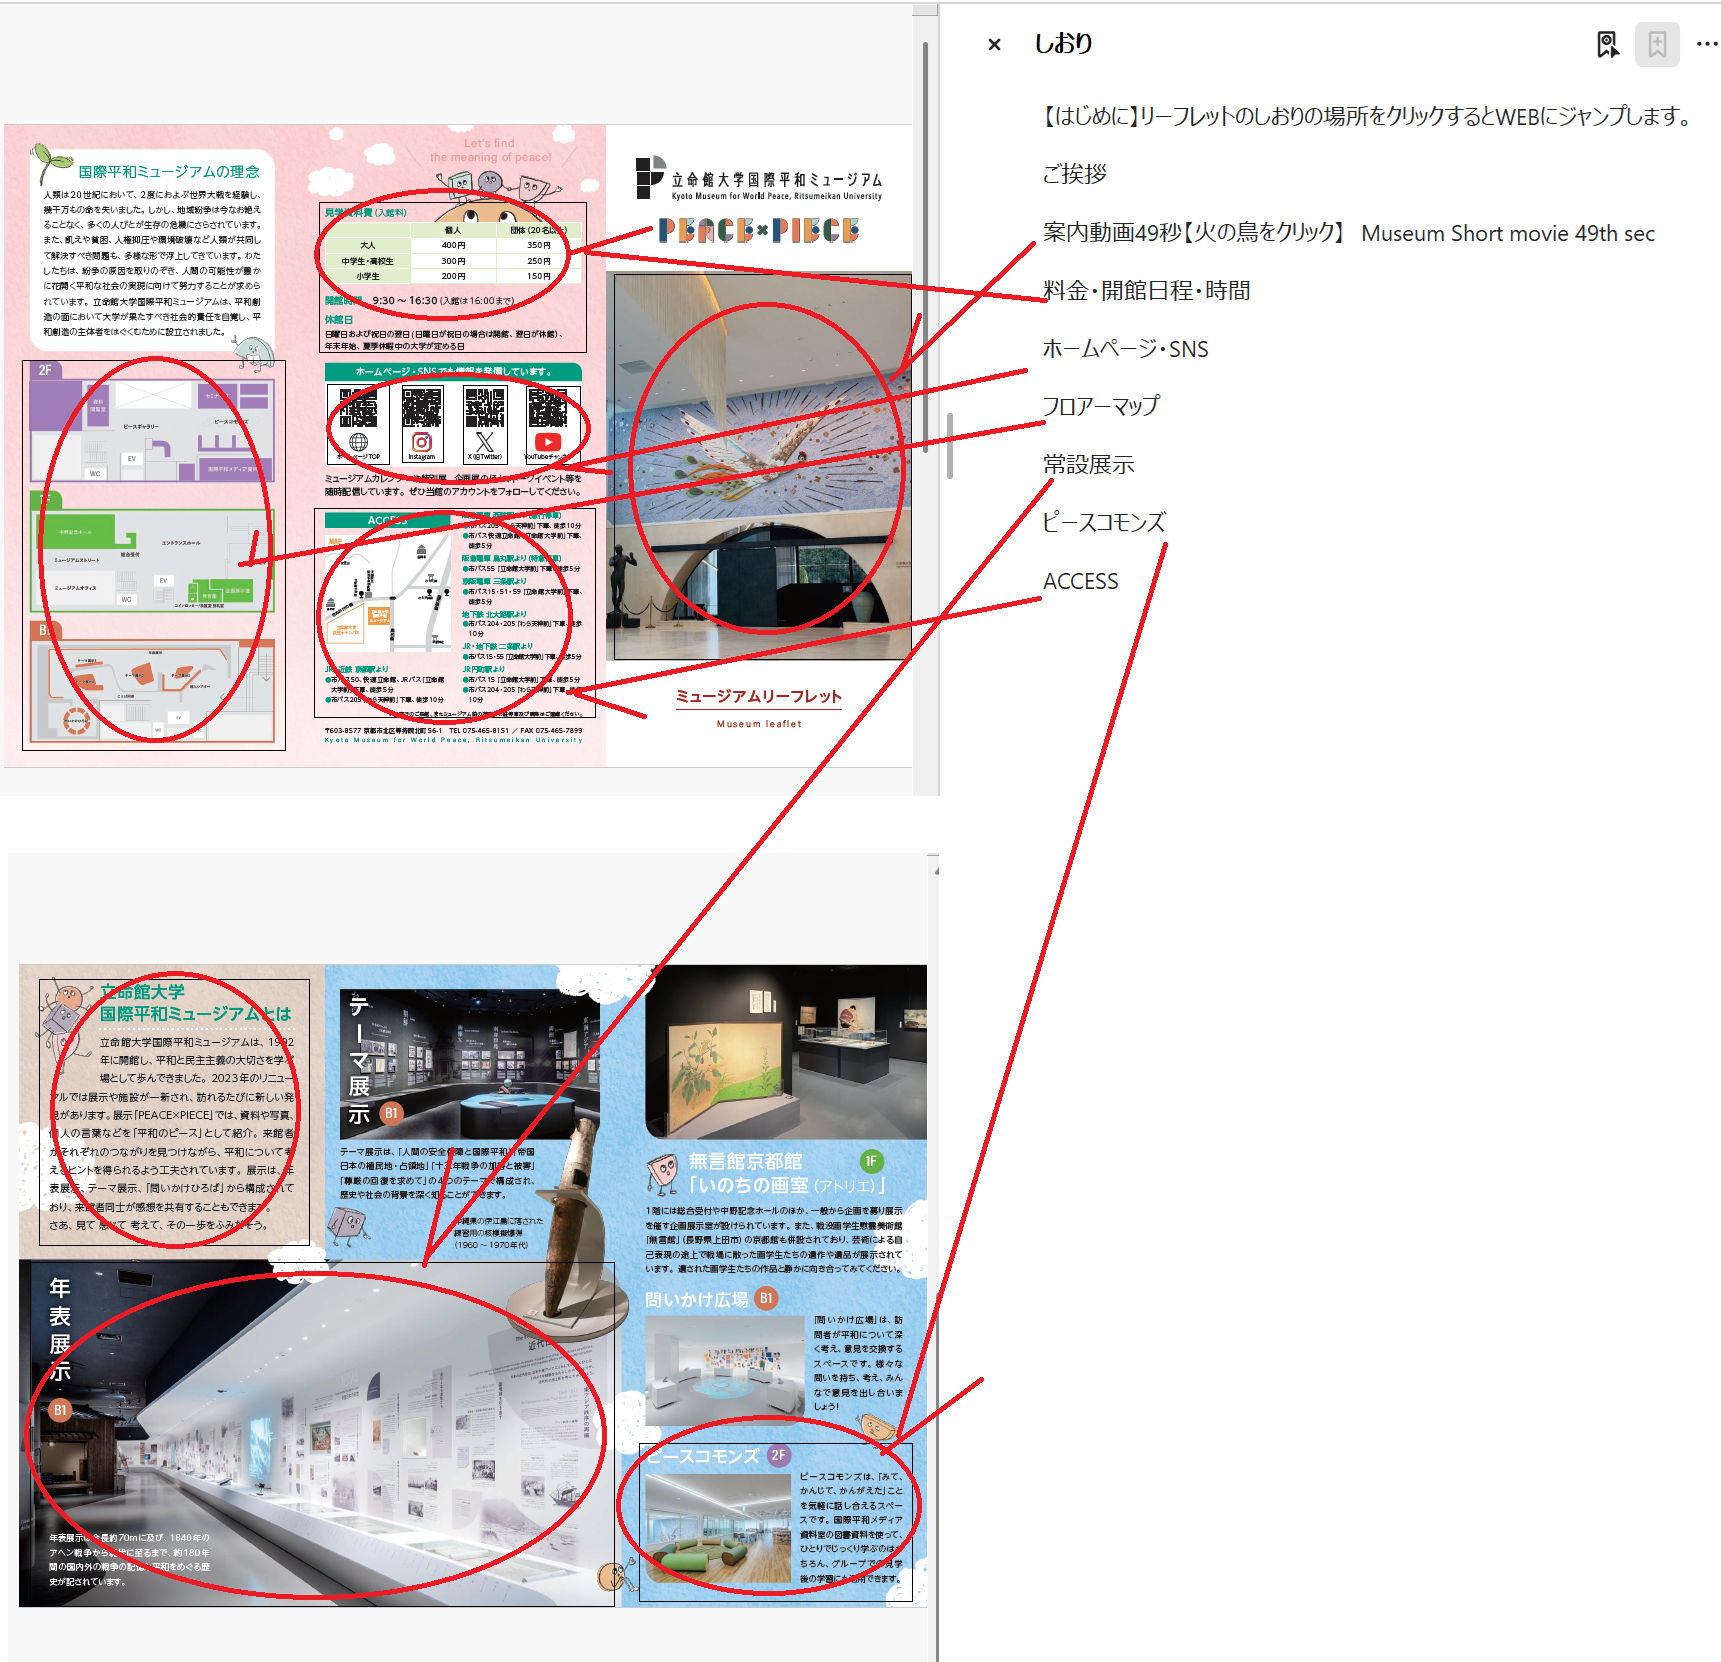Open the 常設展示 bookmark
The image size is (1721, 1662).
pos(1088,465)
